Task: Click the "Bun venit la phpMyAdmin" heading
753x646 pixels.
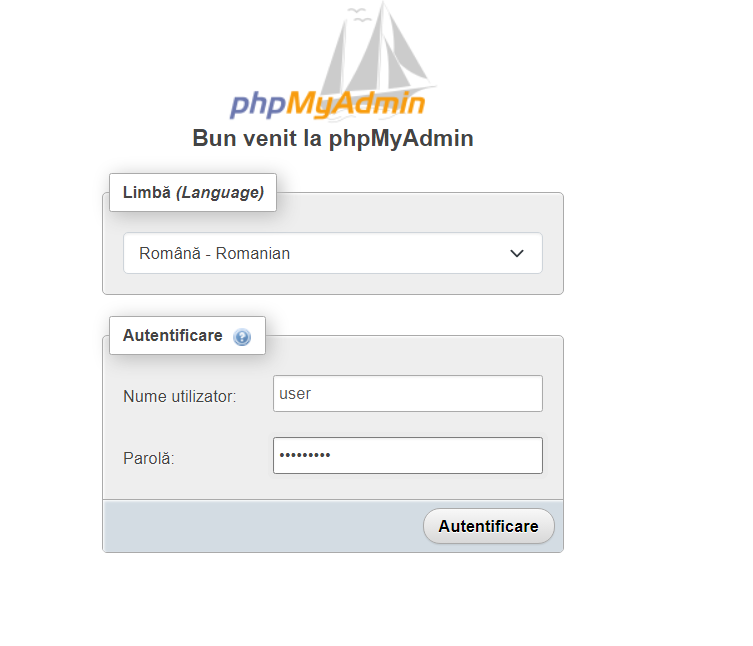Action: point(332,138)
